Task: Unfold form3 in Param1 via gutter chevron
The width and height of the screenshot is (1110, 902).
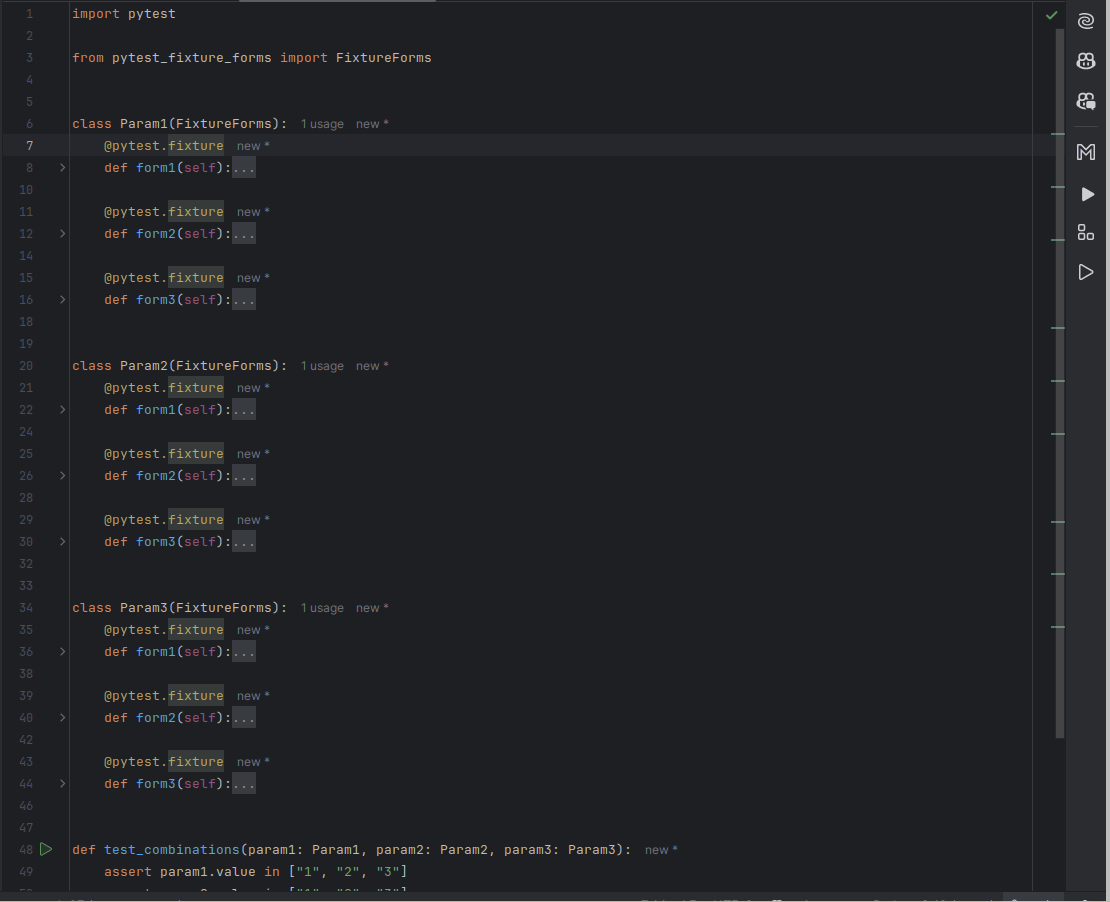Action: coord(62,300)
